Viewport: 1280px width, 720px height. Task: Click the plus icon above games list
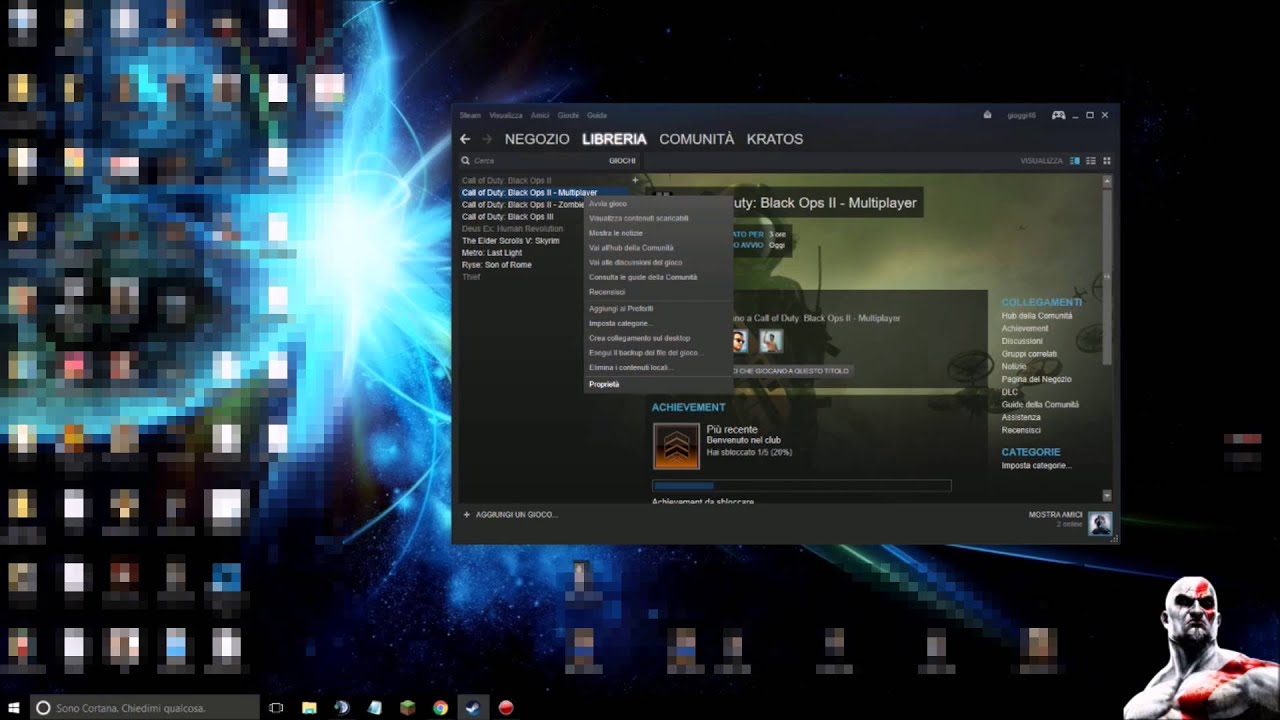635,180
